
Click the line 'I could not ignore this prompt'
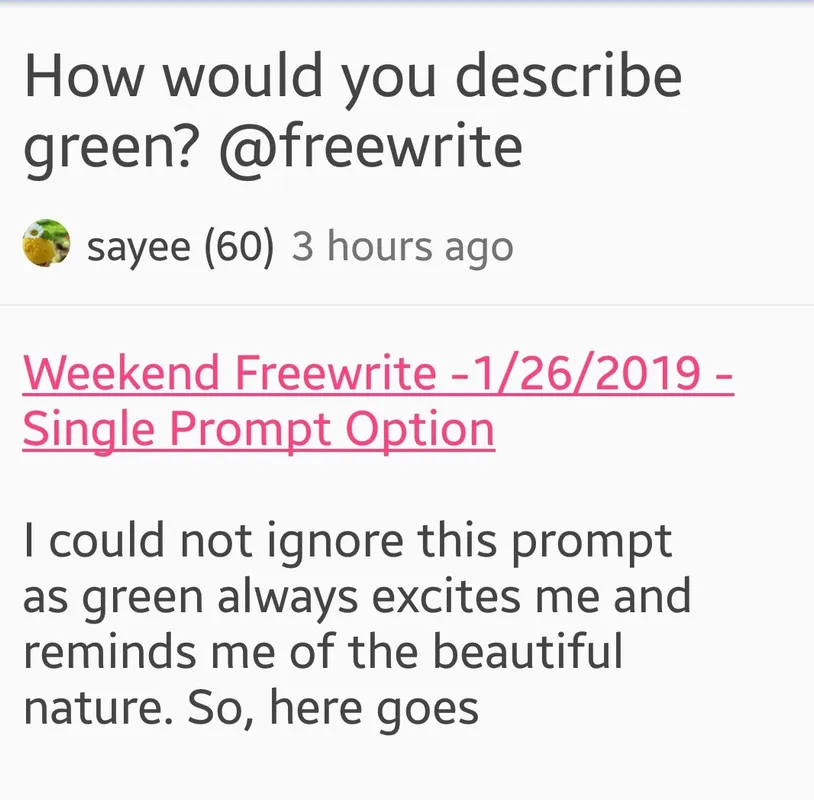[x=348, y=543]
